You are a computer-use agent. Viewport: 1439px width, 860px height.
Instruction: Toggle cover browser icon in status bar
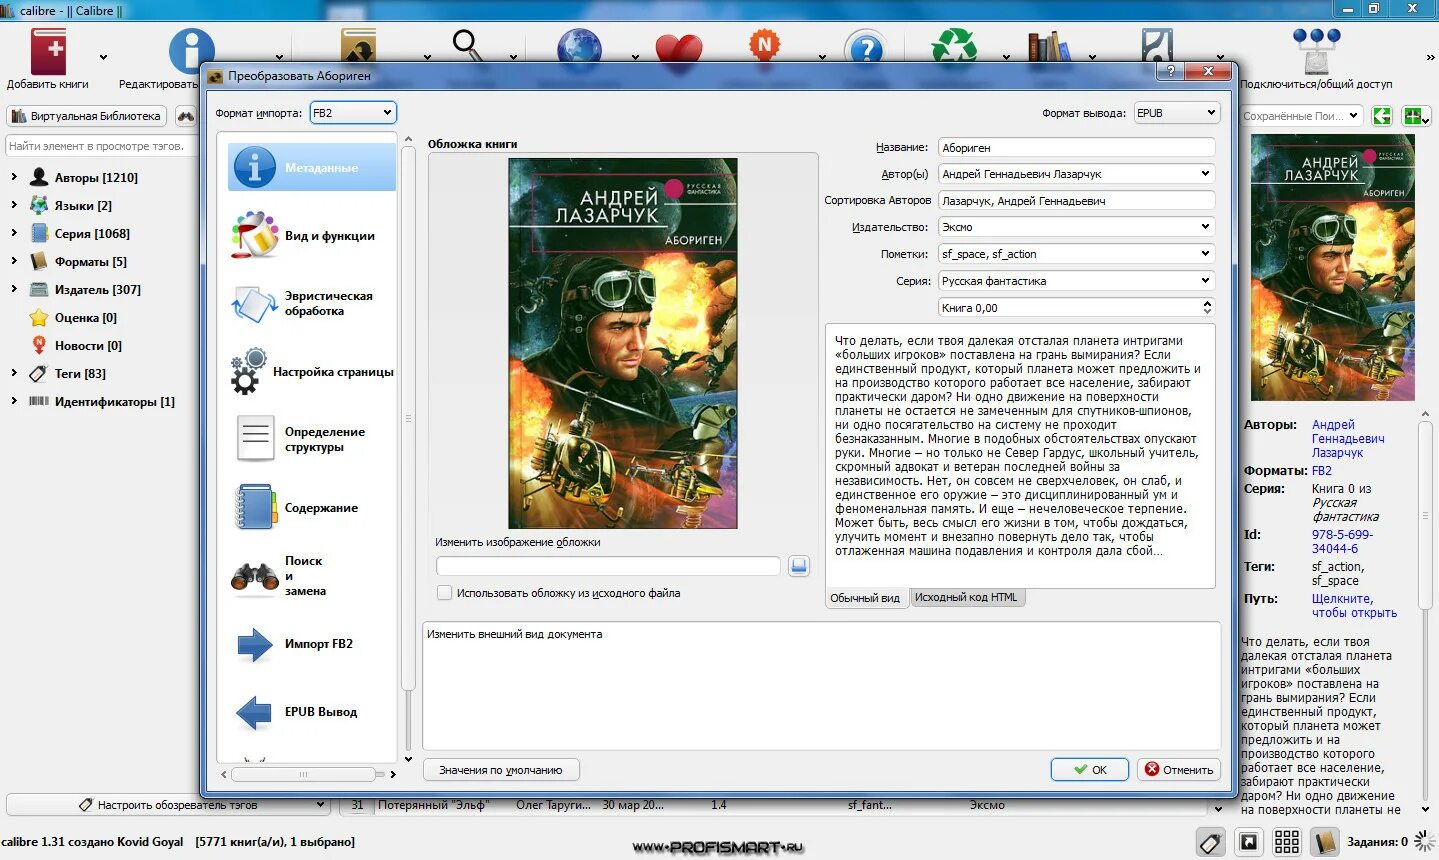(x=1249, y=842)
